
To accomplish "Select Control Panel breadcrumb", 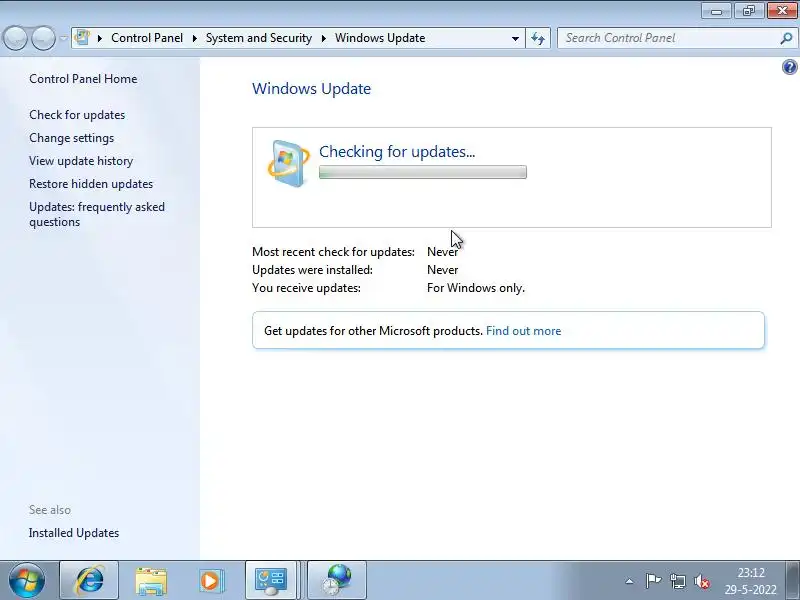I will 147,38.
